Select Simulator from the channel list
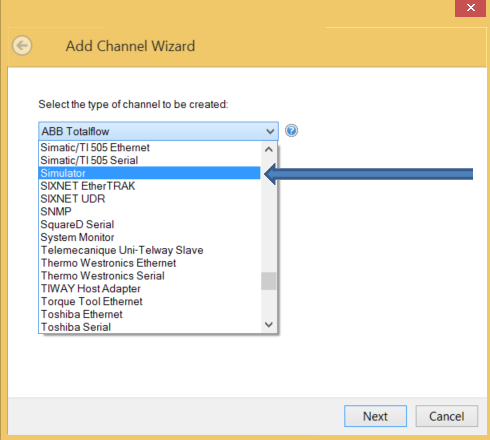The image size is (490, 440). point(150,173)
